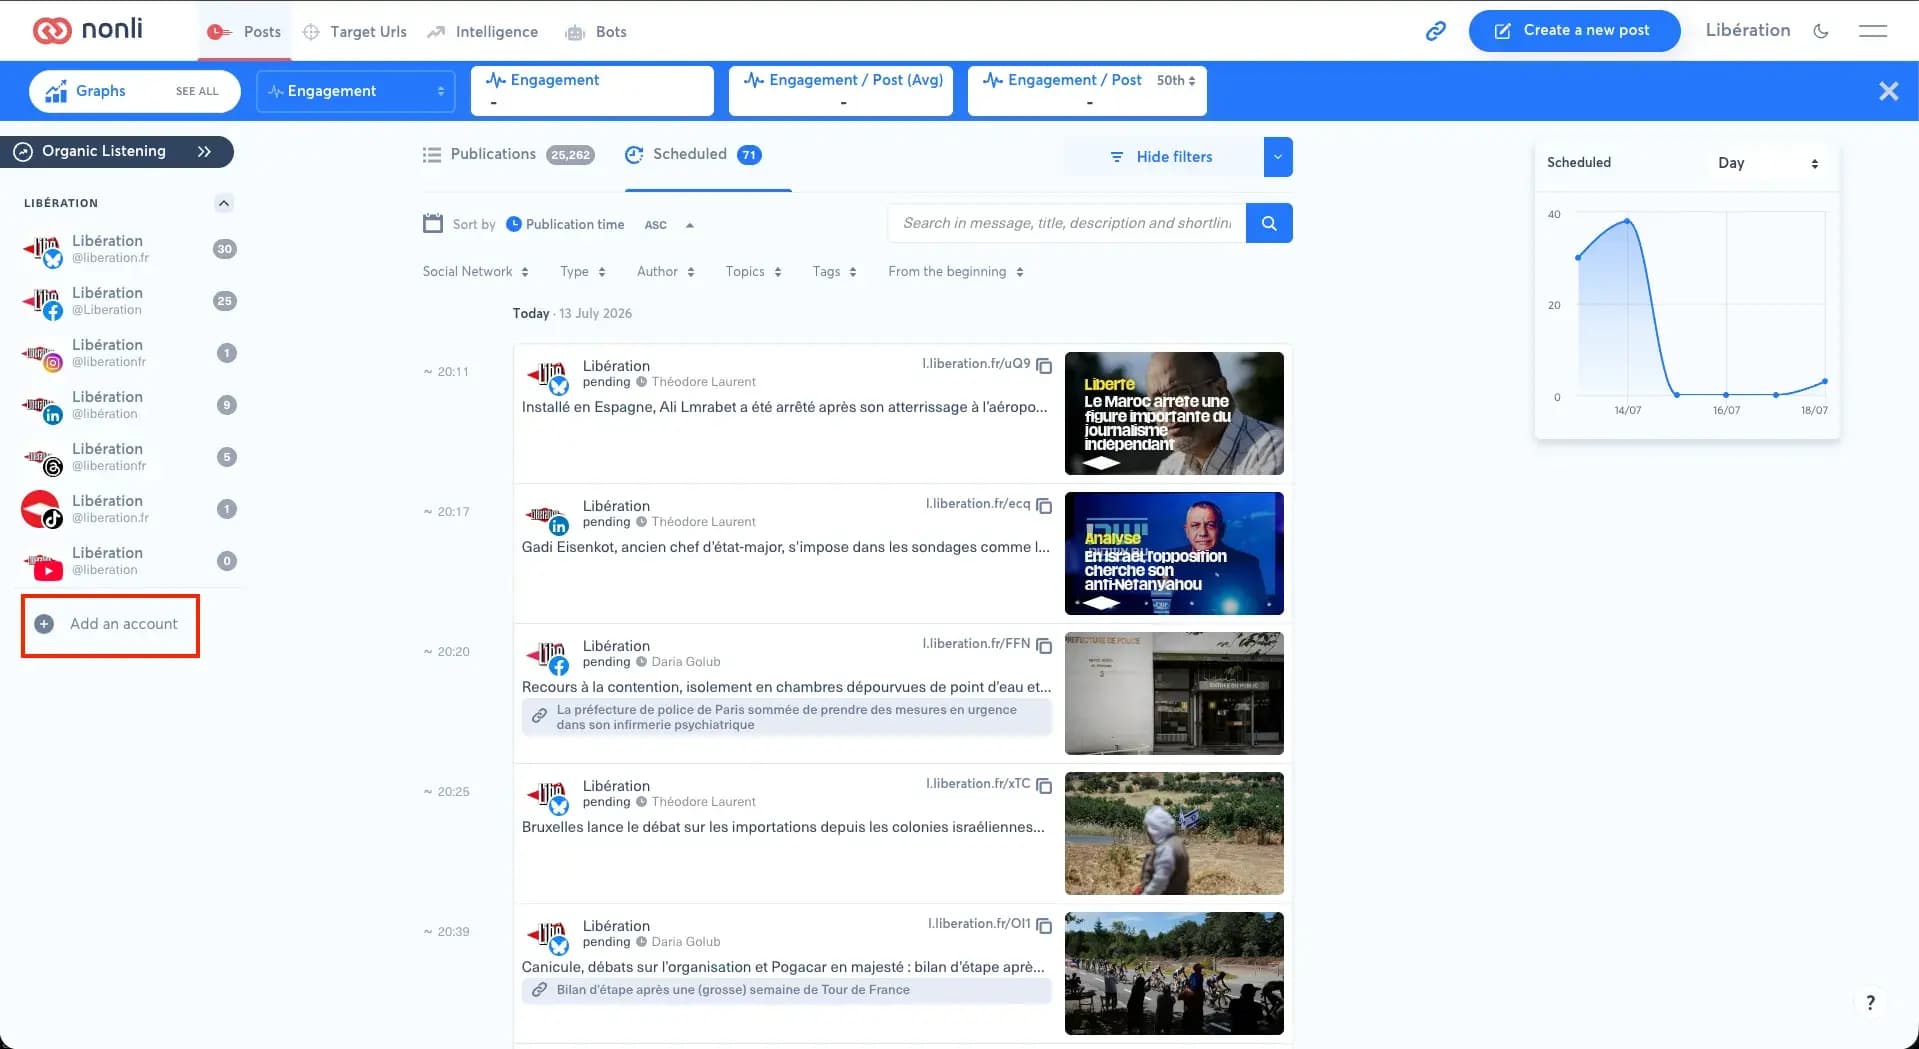The image size is (1919, 1049).
Task: Switch to Publications tab
Action: 508,155
